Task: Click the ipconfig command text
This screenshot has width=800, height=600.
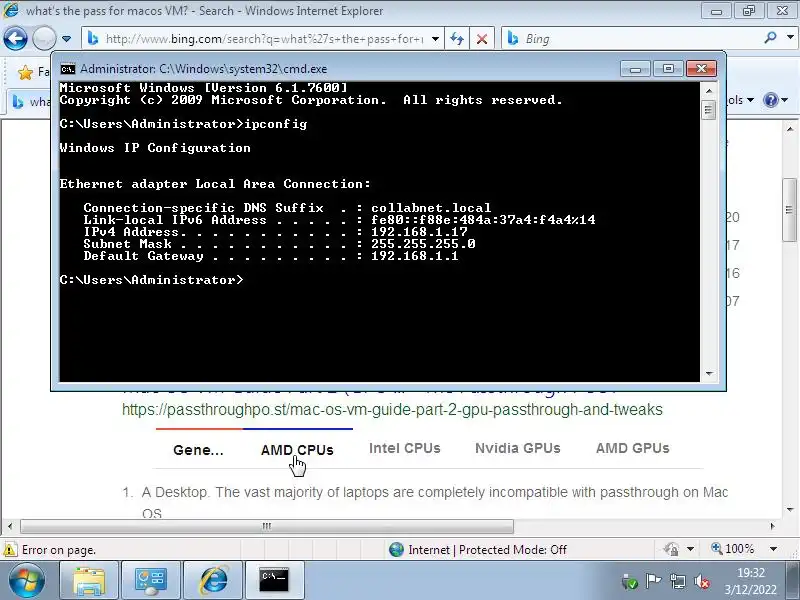Action: coord(276,124)
